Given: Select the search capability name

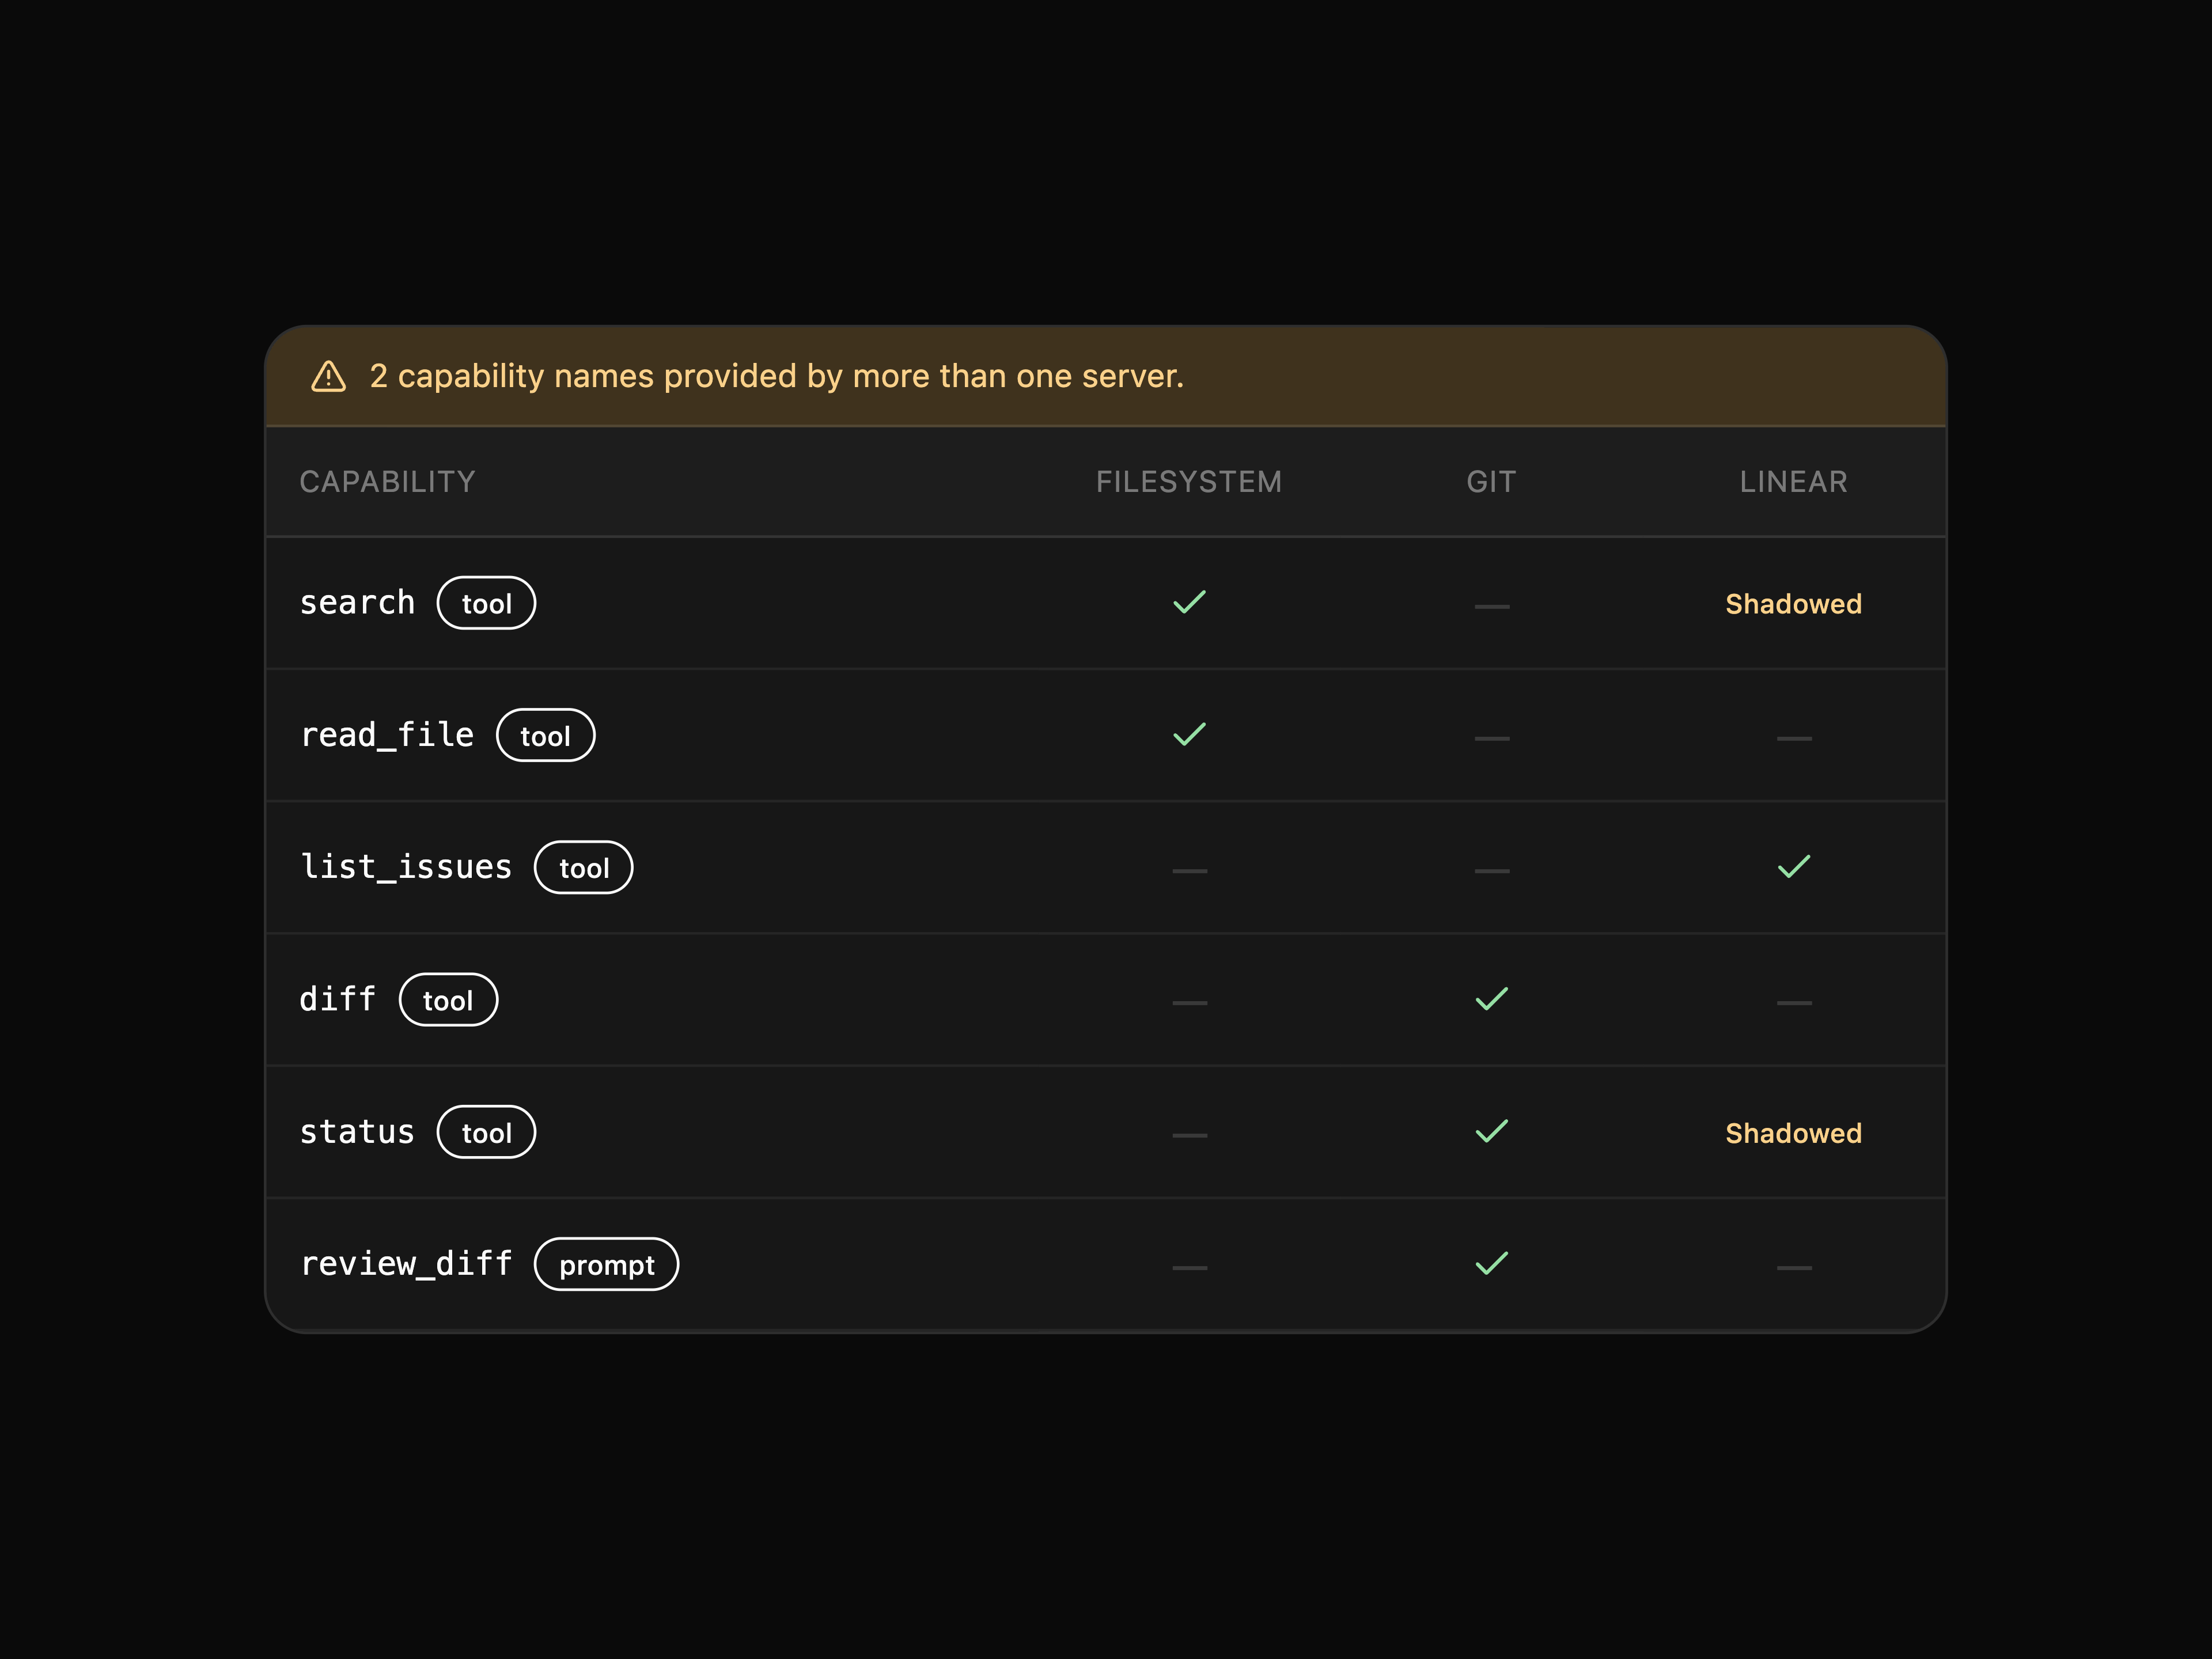Looking at the screenshot, I should point(357,603).
